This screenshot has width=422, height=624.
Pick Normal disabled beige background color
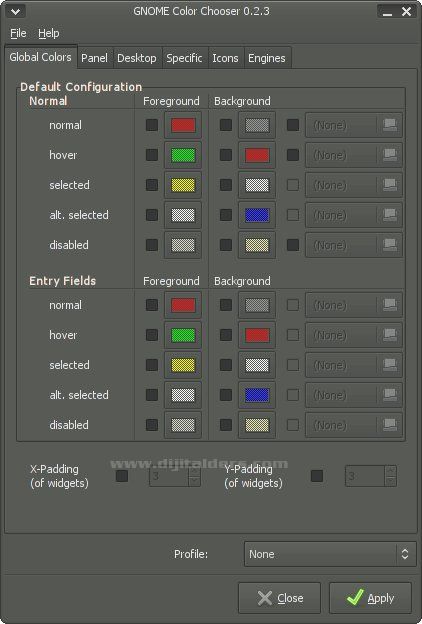click(257, 245)
